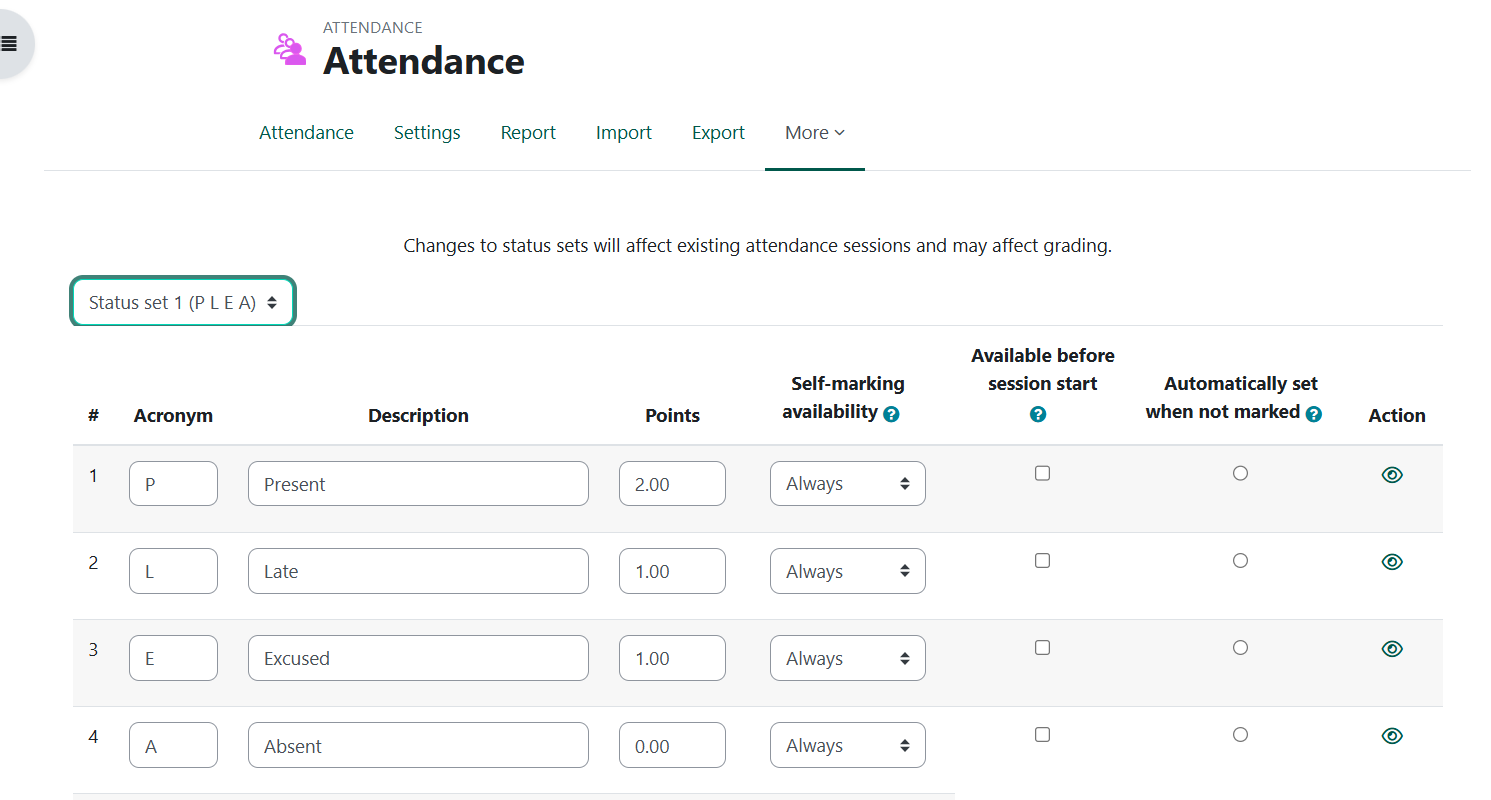Viewport: 1491px width, 800px height.
Task: Check Available before session start for Excused
Action: (1042, 647)
